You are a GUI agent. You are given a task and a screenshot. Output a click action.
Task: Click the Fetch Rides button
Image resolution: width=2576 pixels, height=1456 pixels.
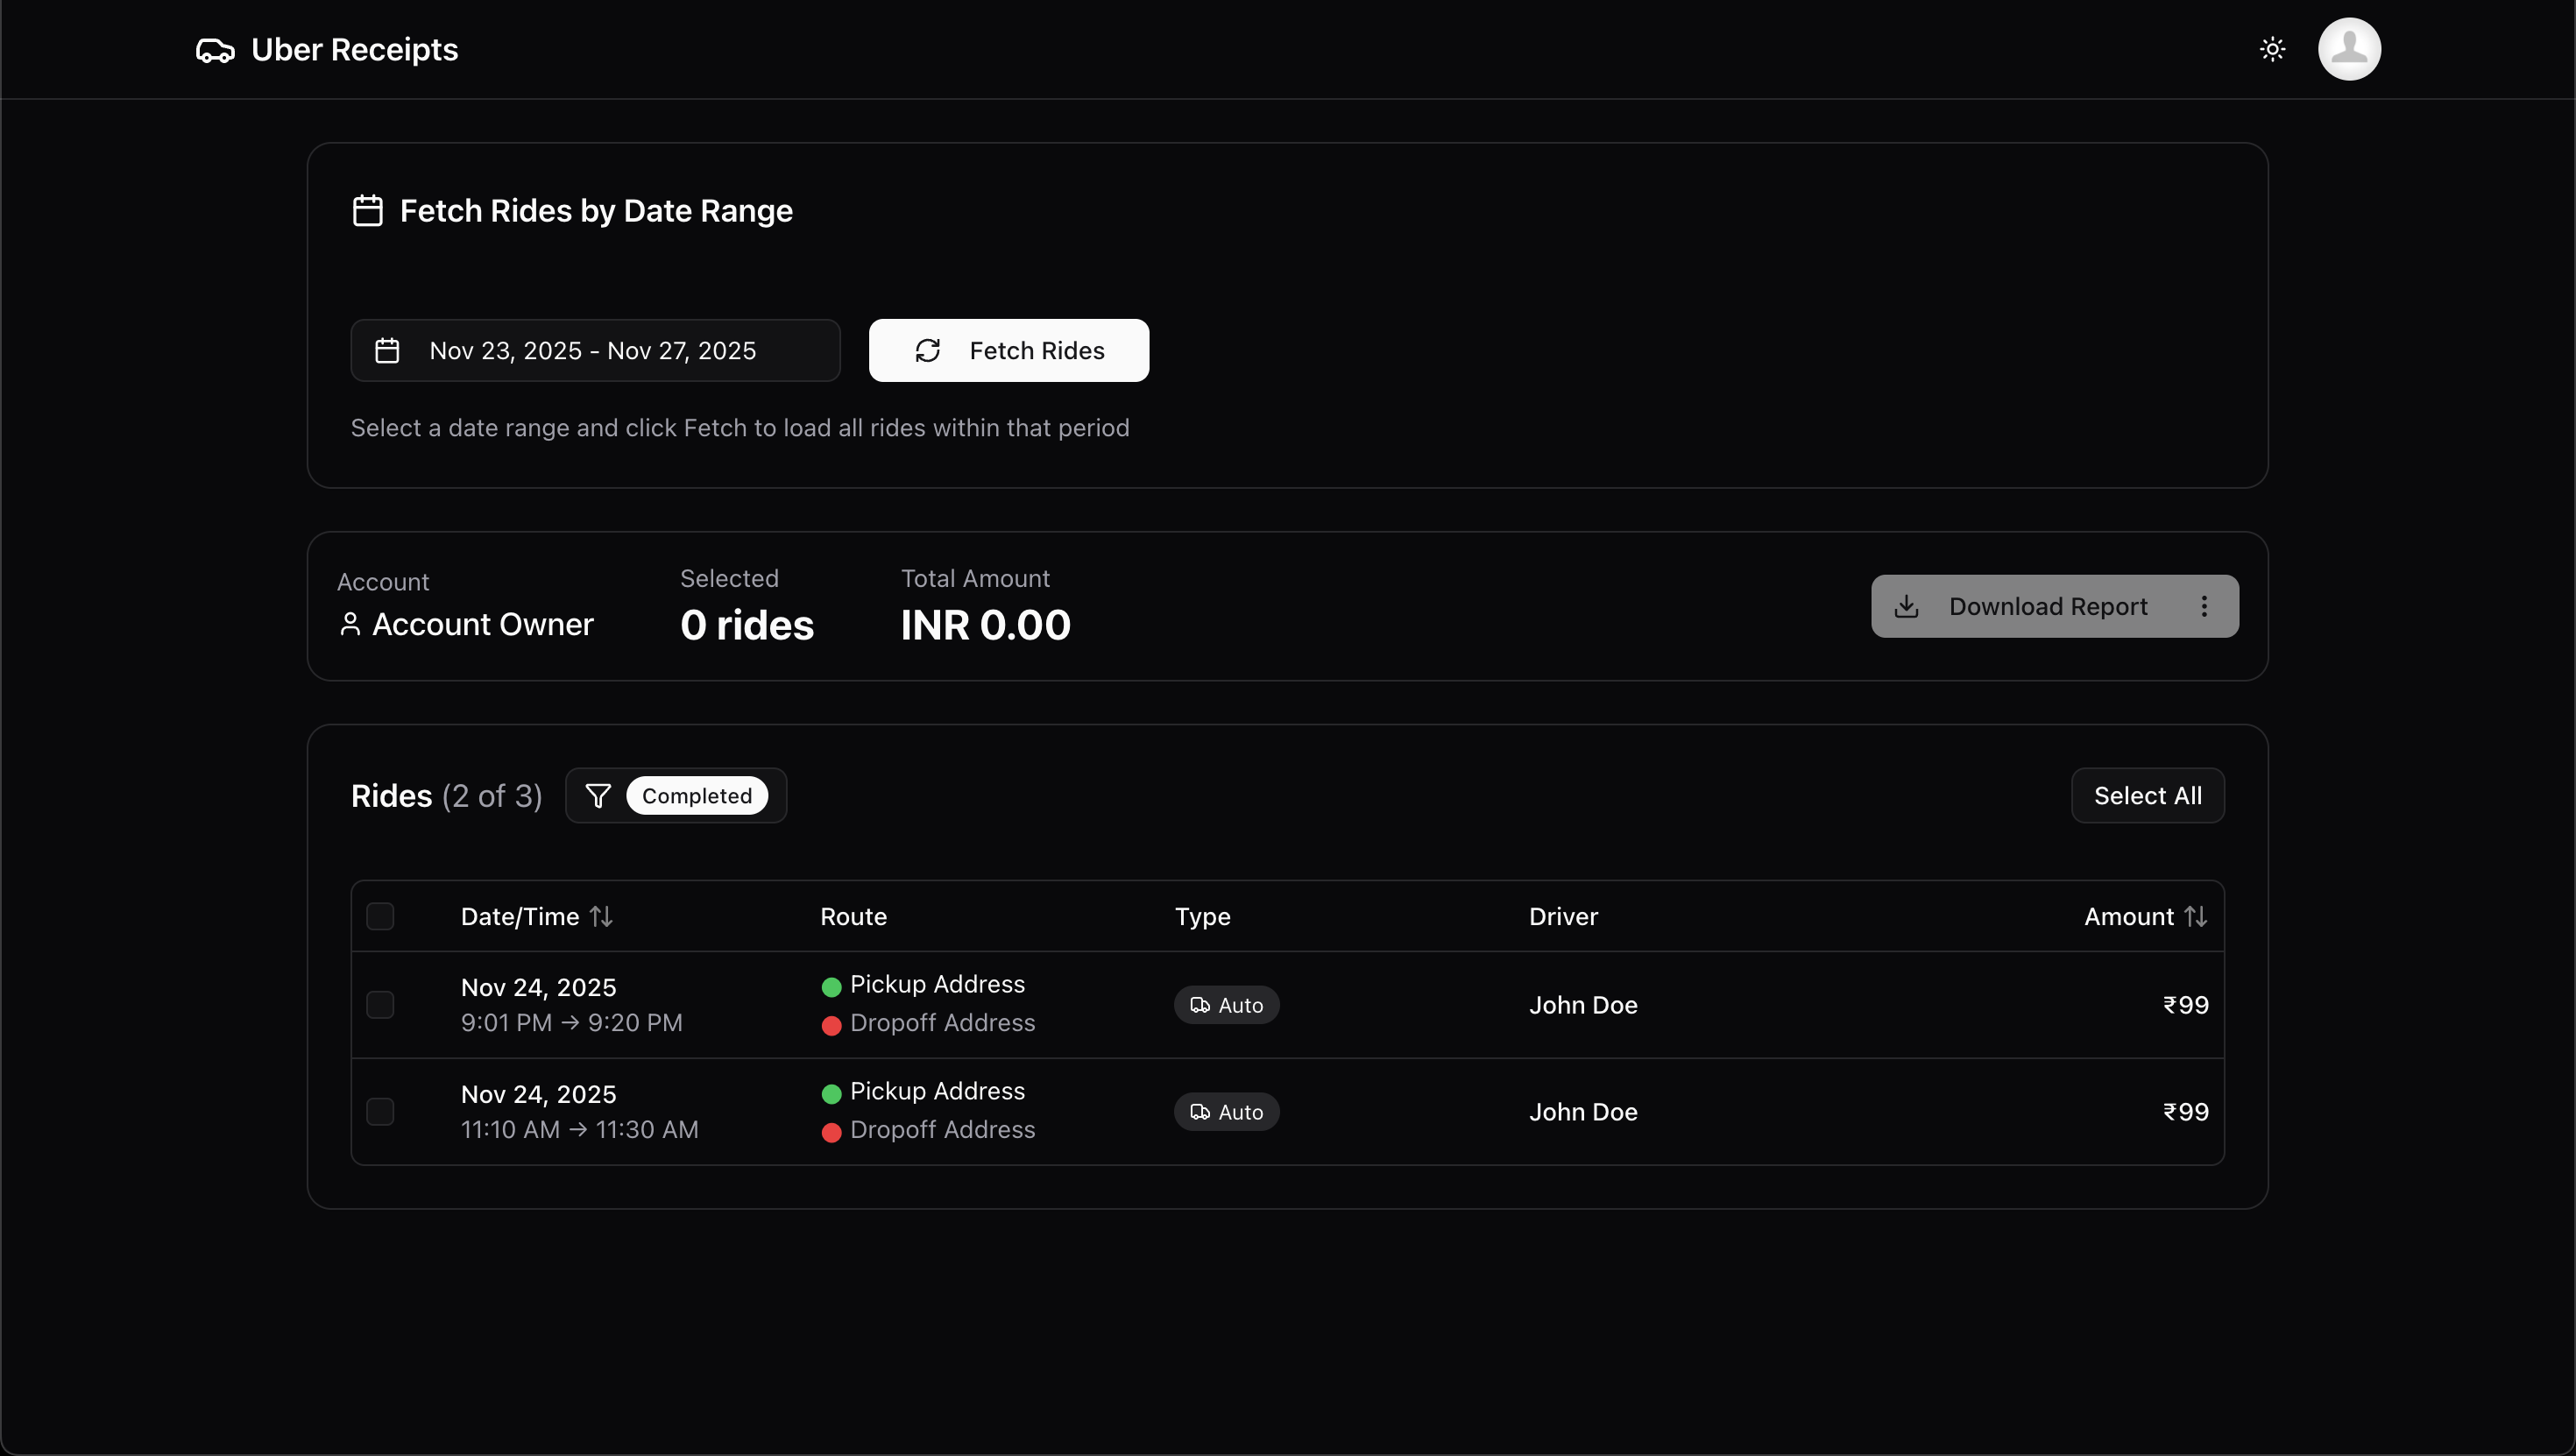(1008, 351)
